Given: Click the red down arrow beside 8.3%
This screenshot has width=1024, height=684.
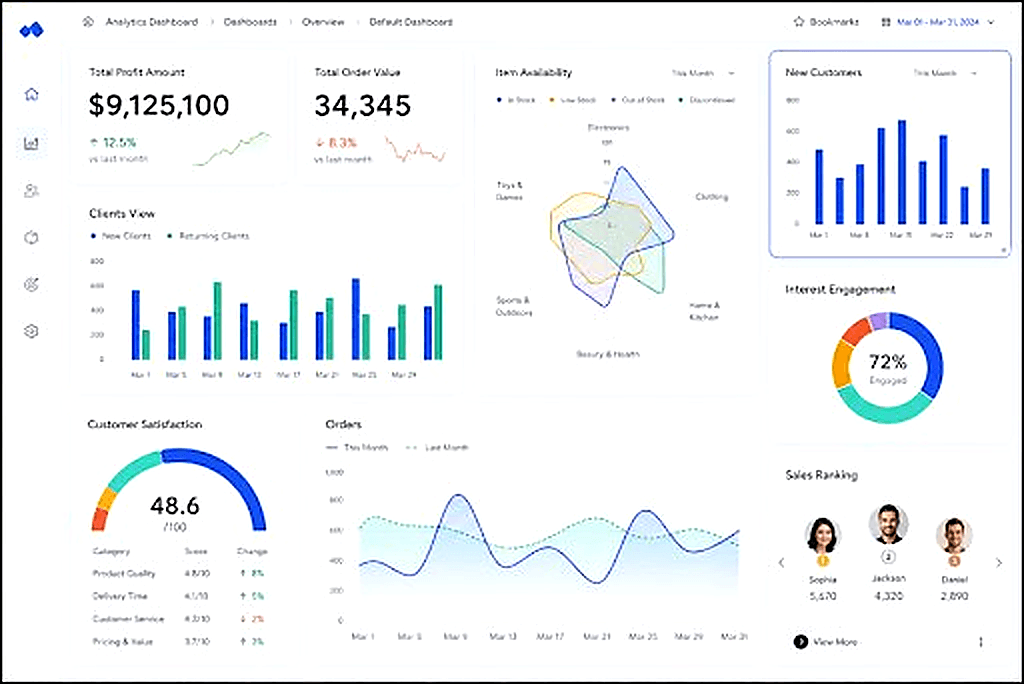Looking at the screenshot, I should (x=320, y=142).
